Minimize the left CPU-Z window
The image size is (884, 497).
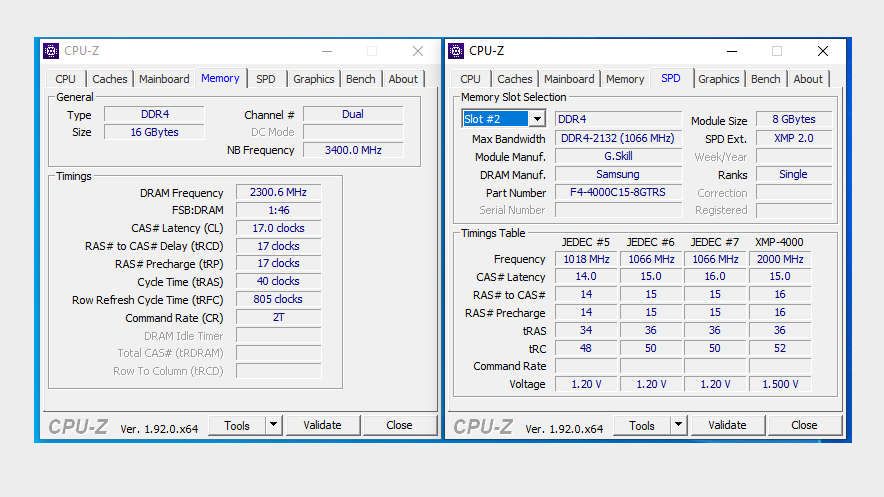pyautogui.click(x=327, y=51)
